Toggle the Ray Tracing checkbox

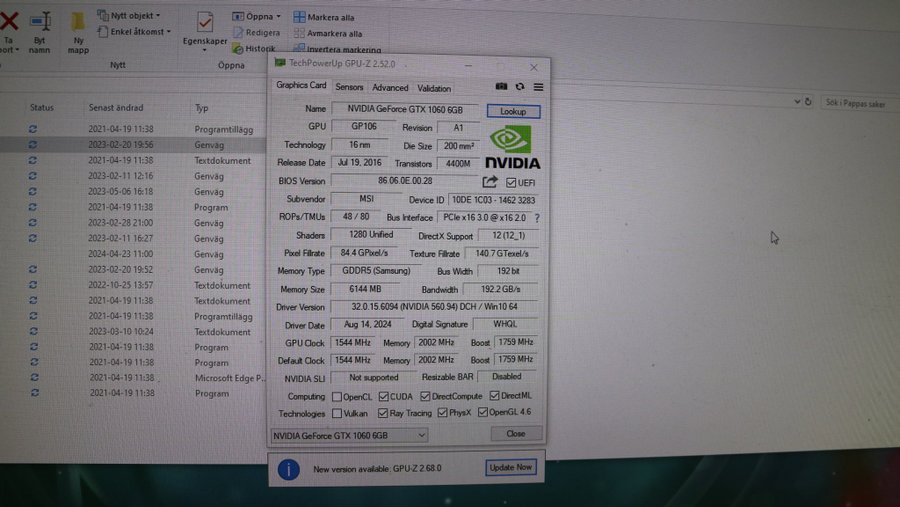(x=383, y=413)
